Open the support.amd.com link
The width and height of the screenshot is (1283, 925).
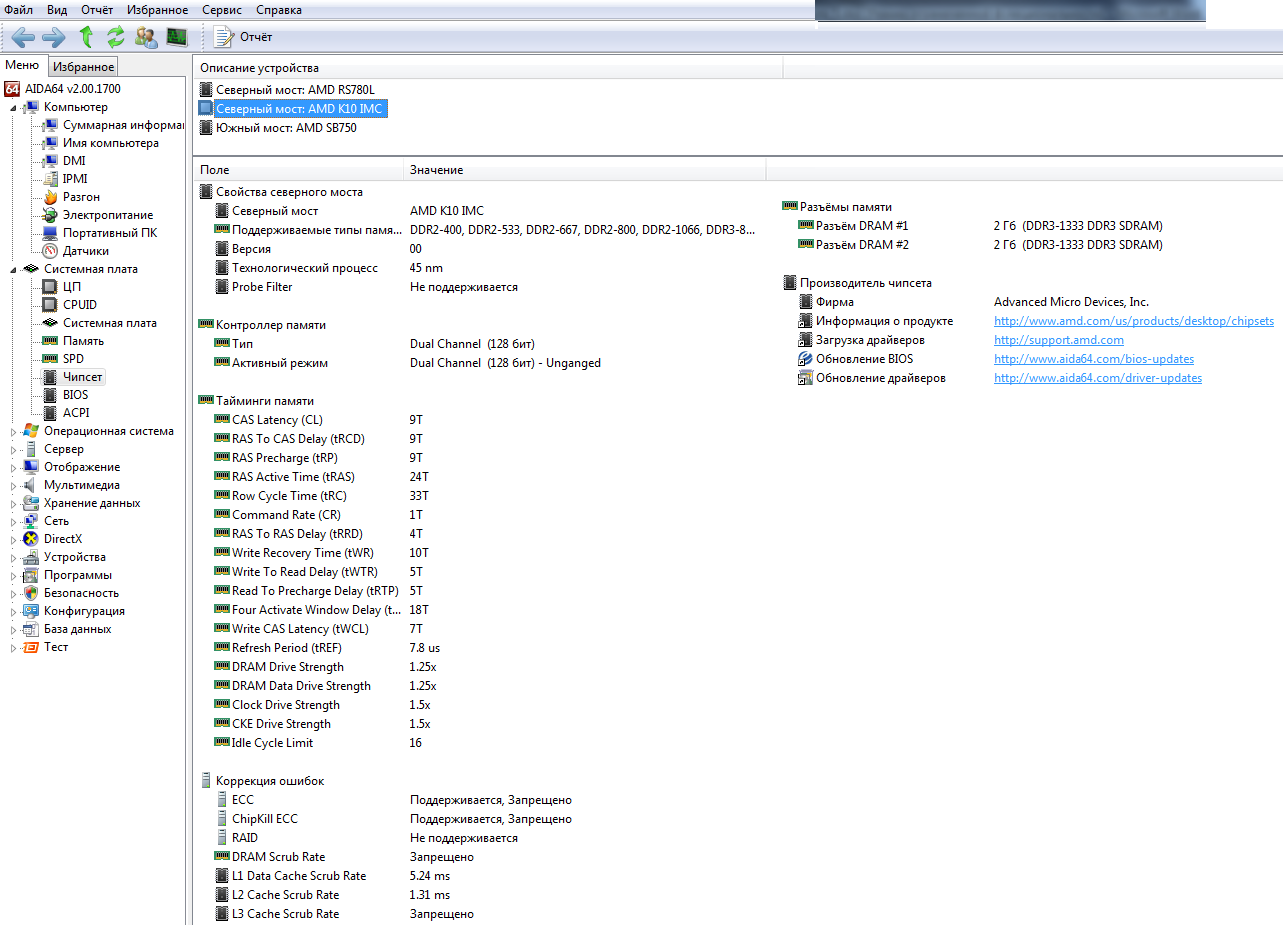click(1059, 340)
